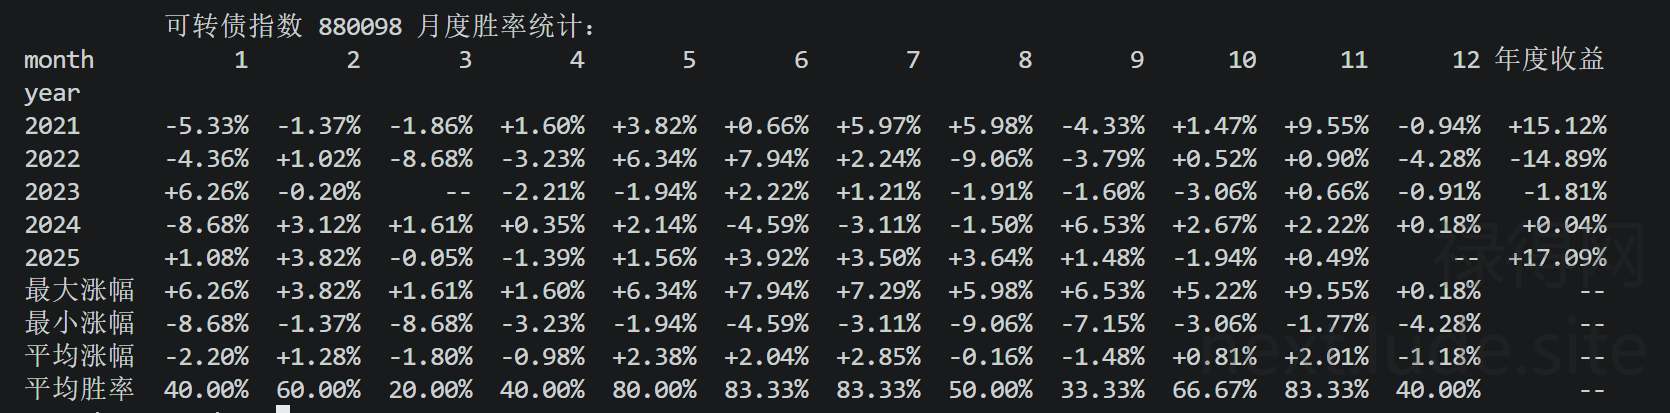This screenshot has width=1670, height=413.
Task: Click the empty "--" cell in the 2023 row
Action: tap(458, 192)
